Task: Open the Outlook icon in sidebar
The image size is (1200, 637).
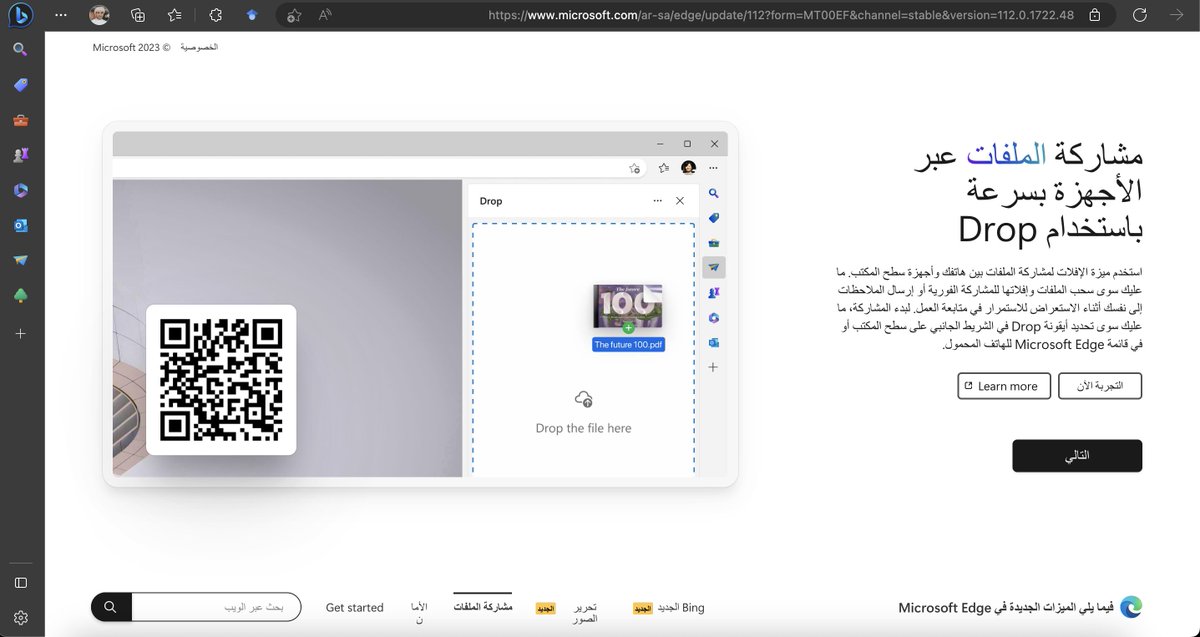Action: tap(20, 225)
